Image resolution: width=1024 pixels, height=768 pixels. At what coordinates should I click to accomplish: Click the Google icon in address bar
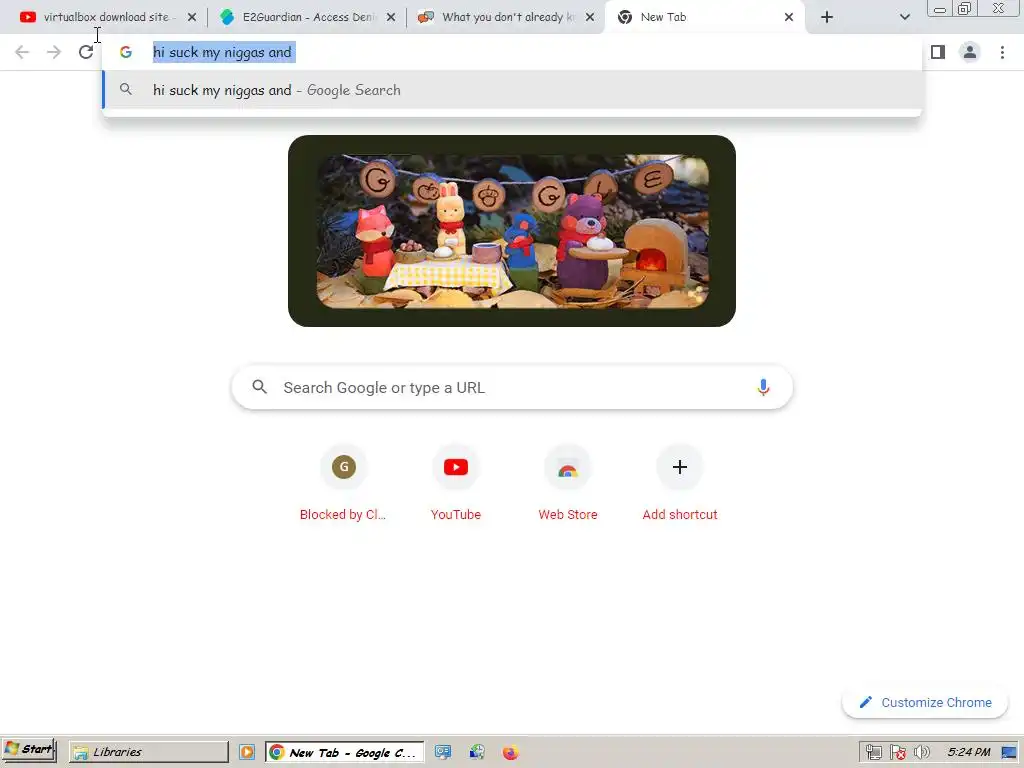click(x=125, y=52)
